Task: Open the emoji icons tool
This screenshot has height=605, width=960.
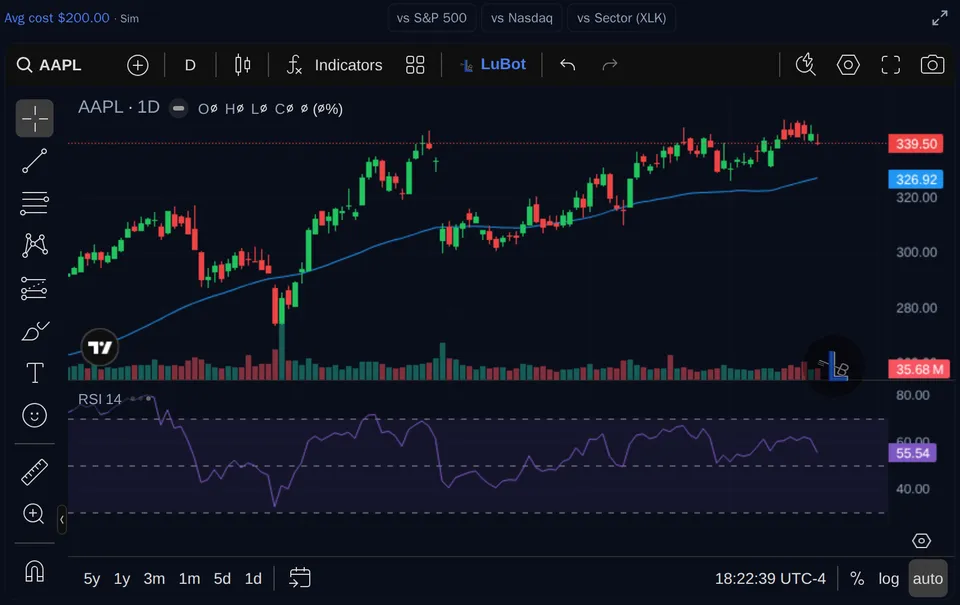Action: coord(34,415)
